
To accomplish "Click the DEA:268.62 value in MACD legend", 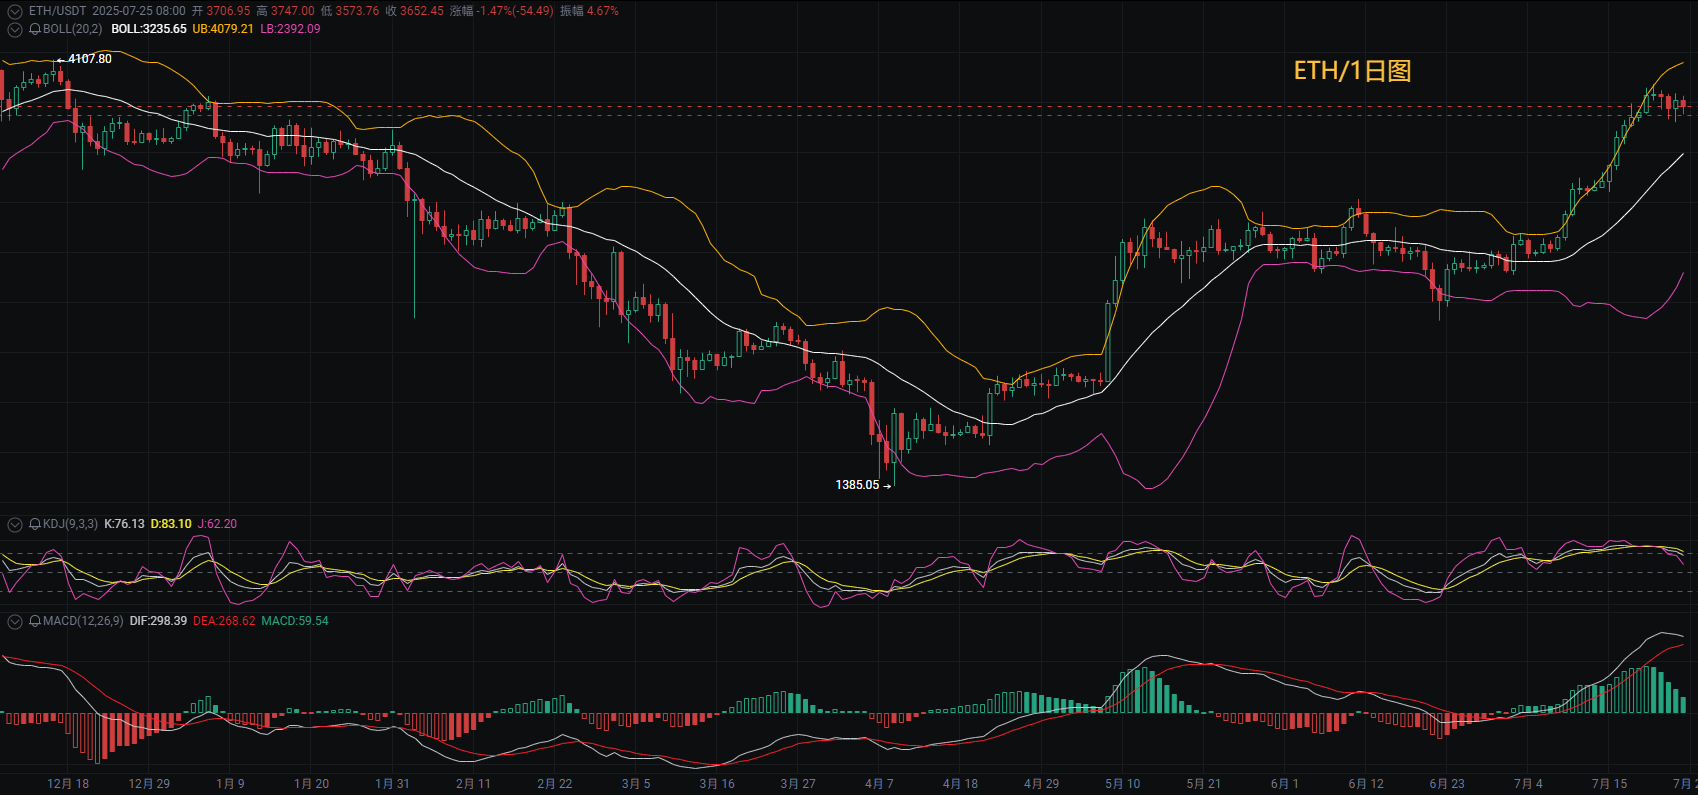I will point(224,621).
